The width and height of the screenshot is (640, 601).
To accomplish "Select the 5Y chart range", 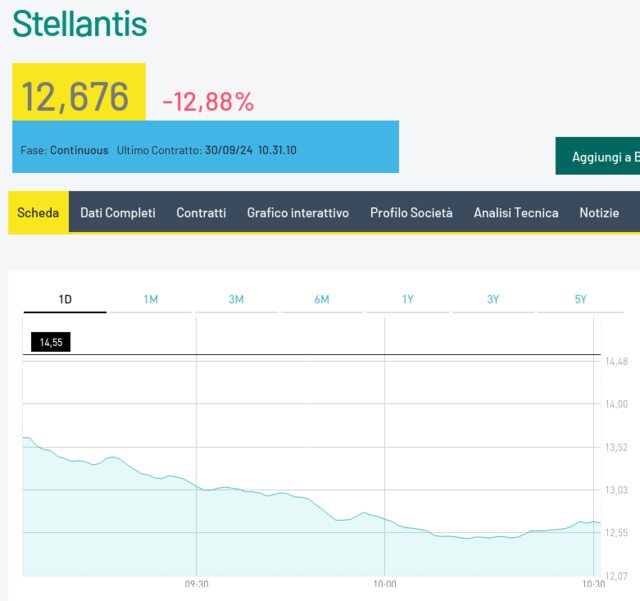I will click(580, 300).
